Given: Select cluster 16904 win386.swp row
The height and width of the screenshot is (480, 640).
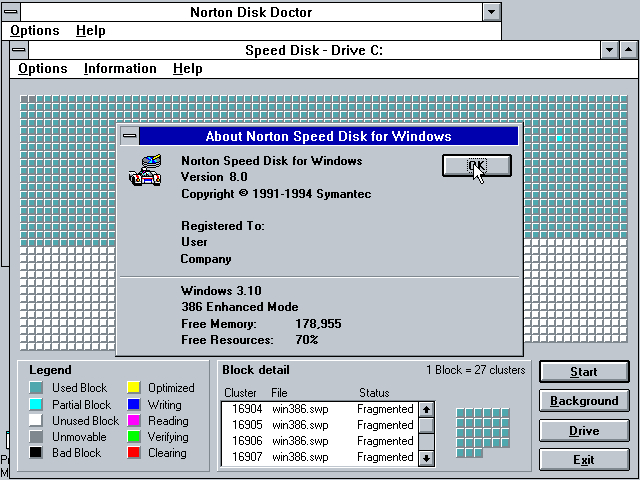Looking at the screenshot, I should click(x=318, y=409).
